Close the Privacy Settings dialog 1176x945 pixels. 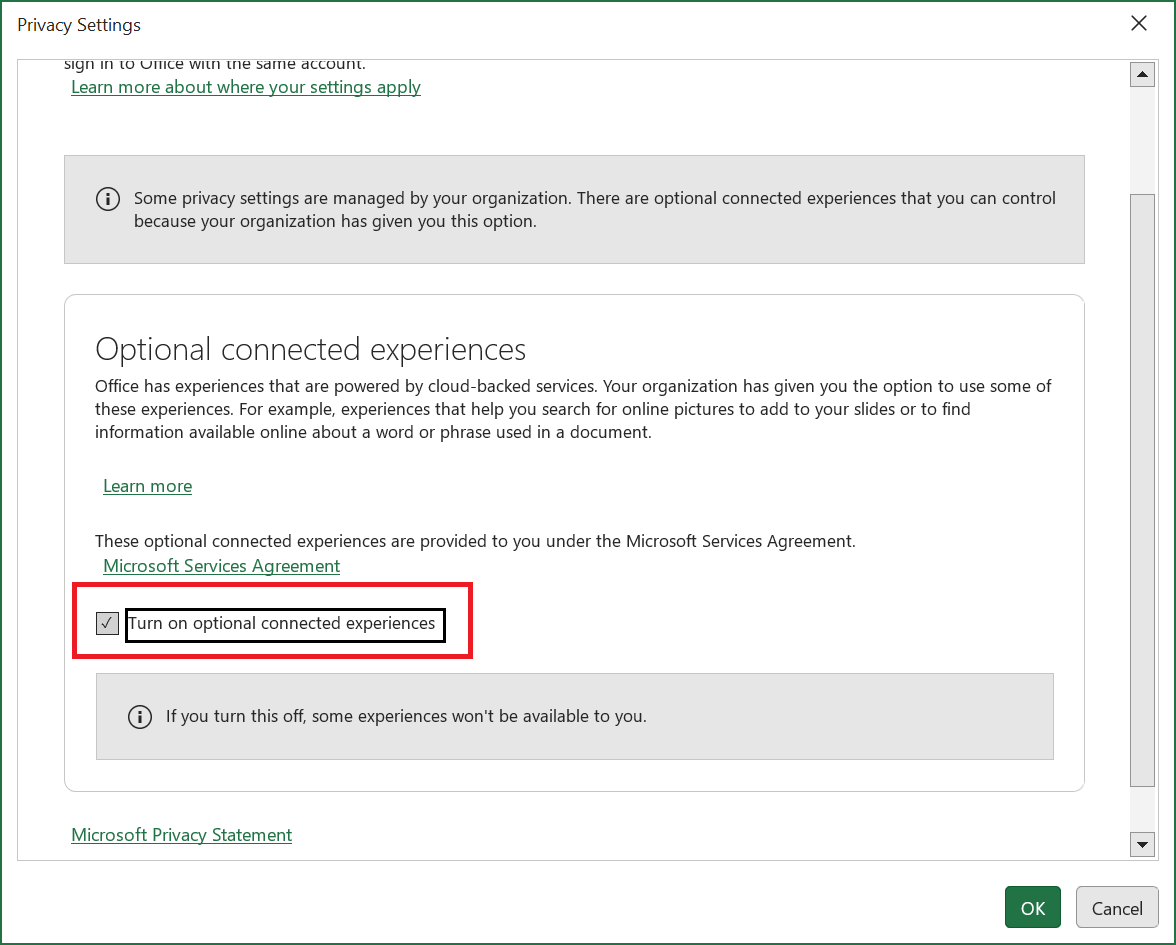(1138, 24)
